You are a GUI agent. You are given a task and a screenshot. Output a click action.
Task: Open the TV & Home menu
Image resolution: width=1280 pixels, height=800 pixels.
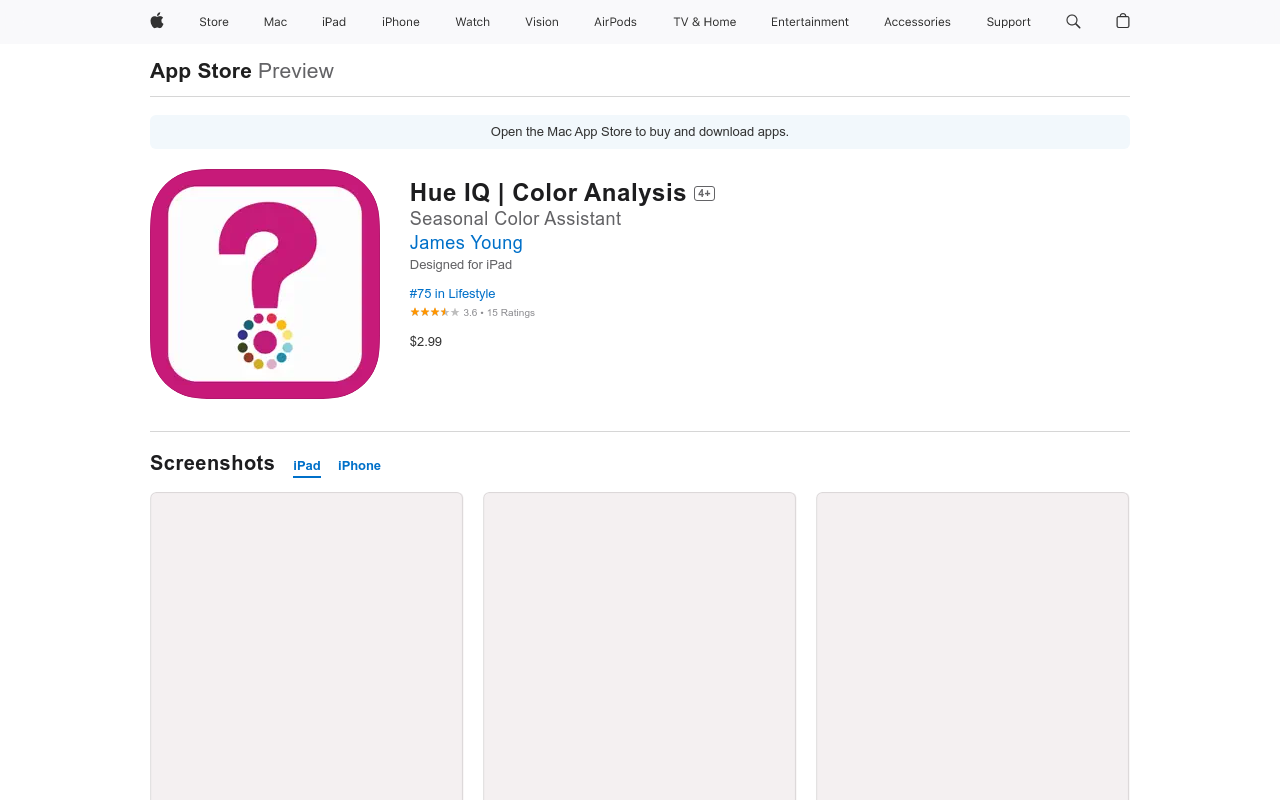point(705,22)
